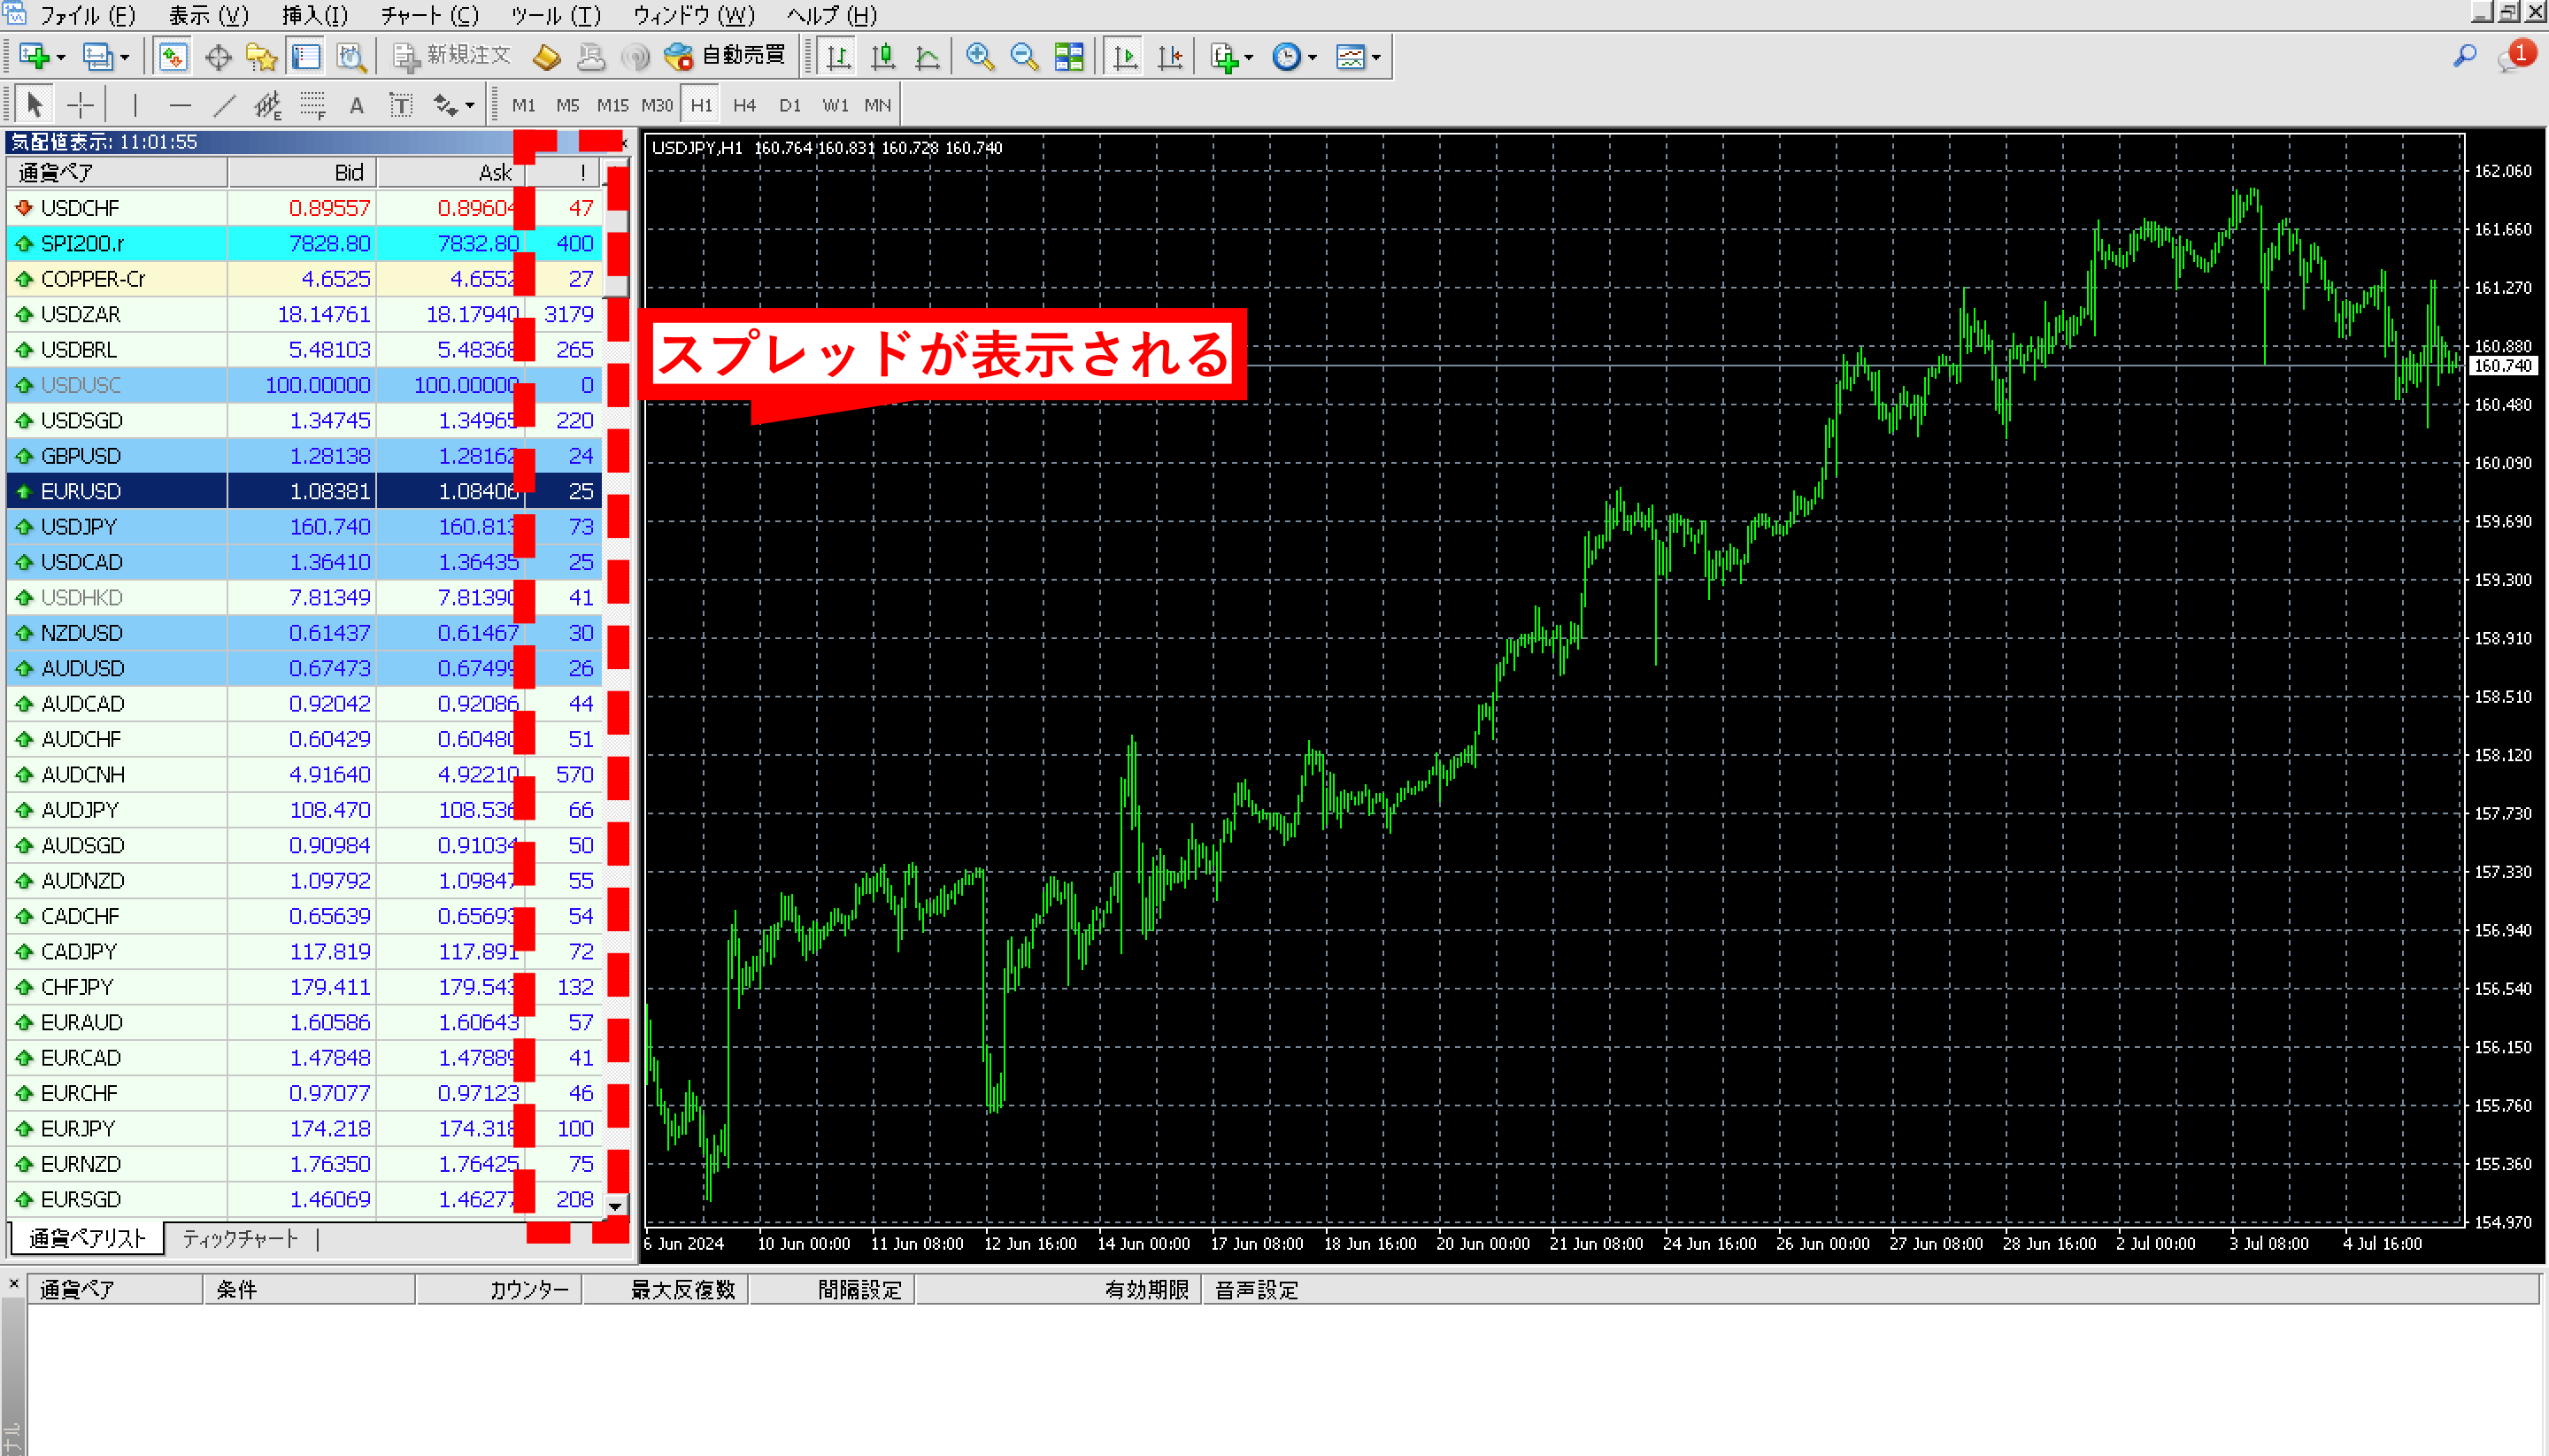Switch timeframe to H4
This screenshot has width=2549, height=1456.
(745, 105)
